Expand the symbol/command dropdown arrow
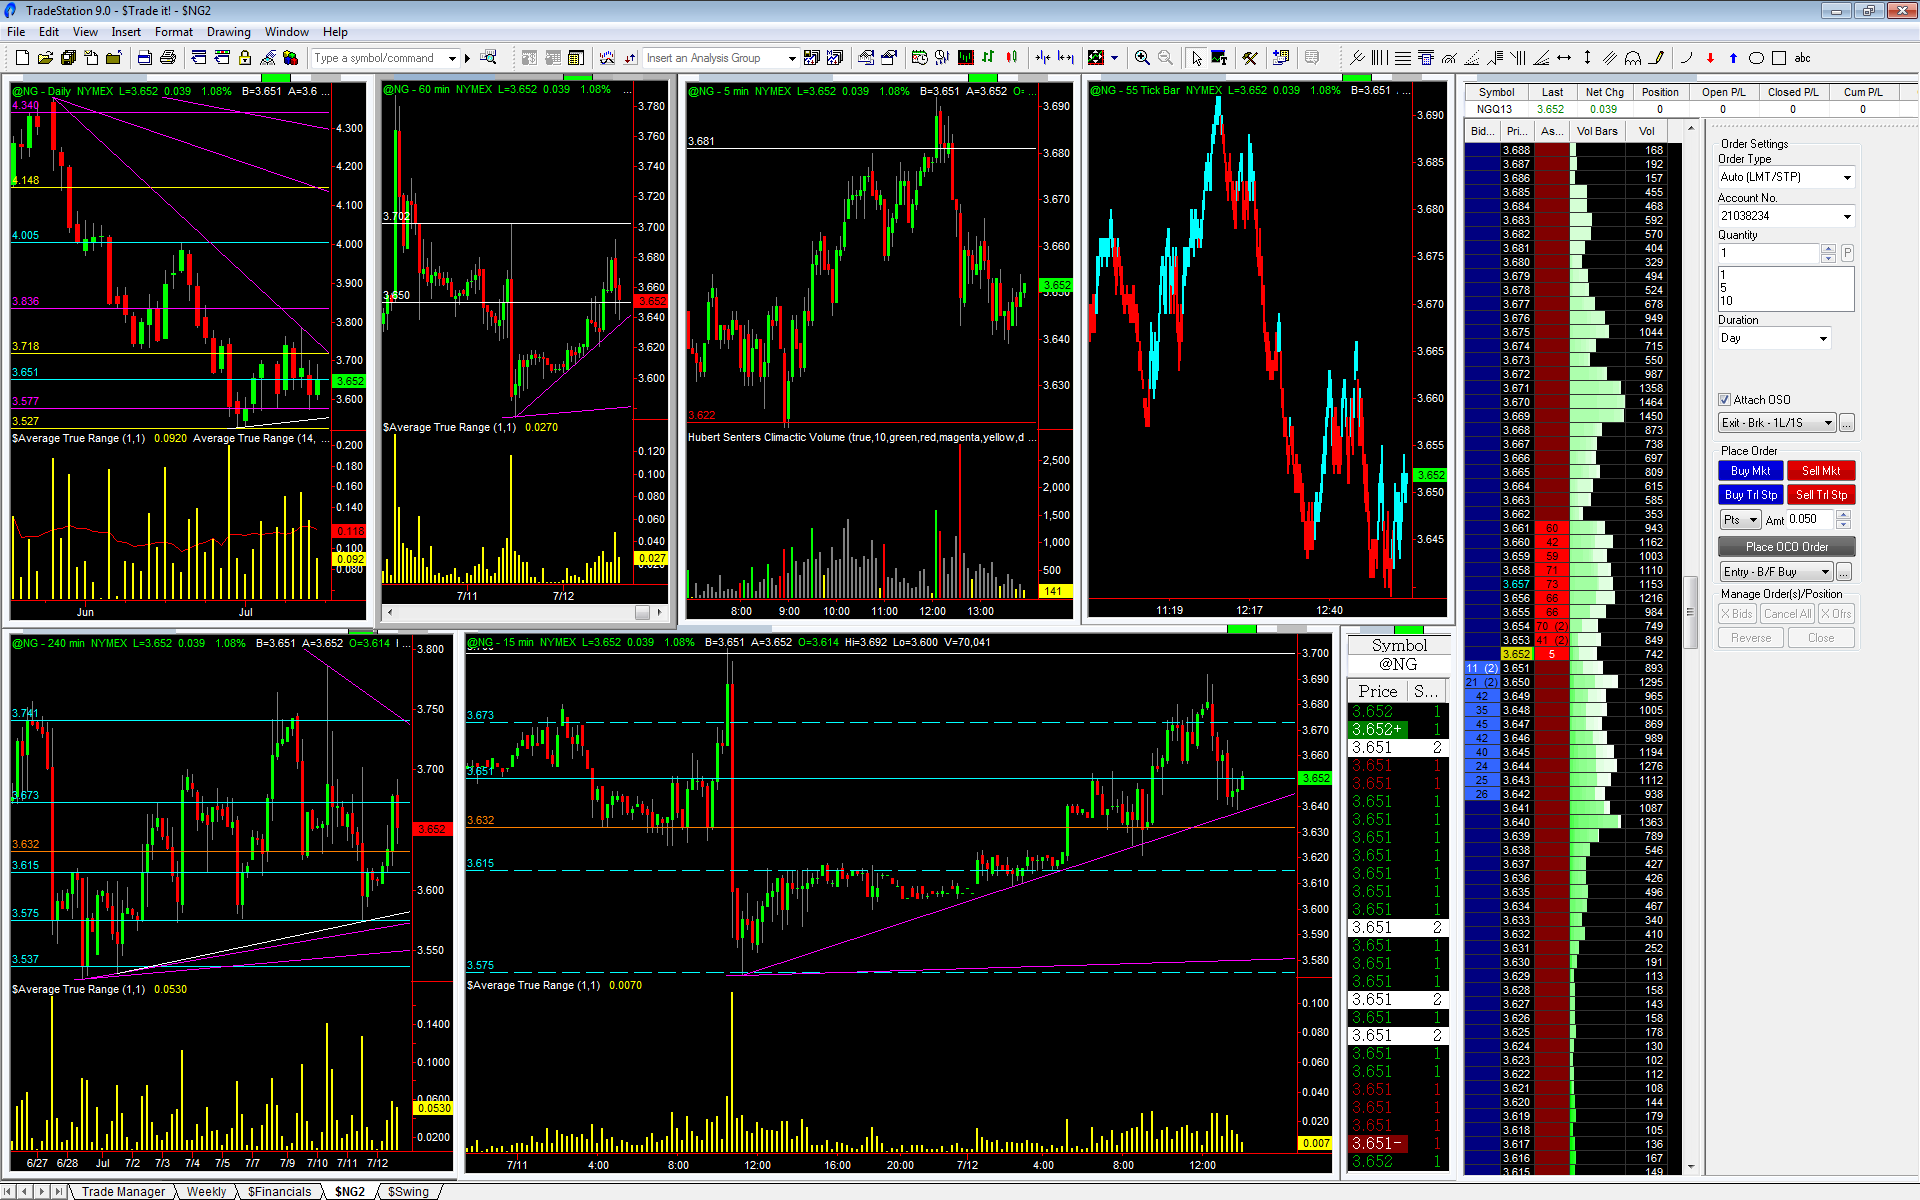The height and width of the screenshot is (1200, 1920). click(452, 58)
